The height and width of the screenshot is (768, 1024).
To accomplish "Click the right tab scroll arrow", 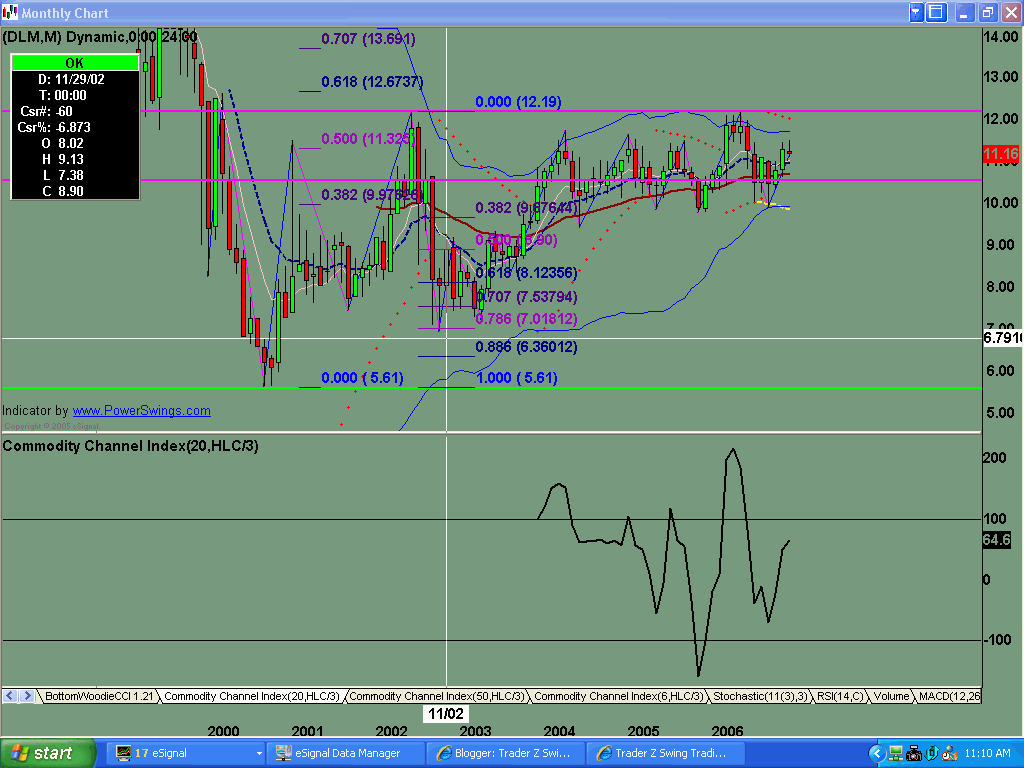I will (27, 696).
